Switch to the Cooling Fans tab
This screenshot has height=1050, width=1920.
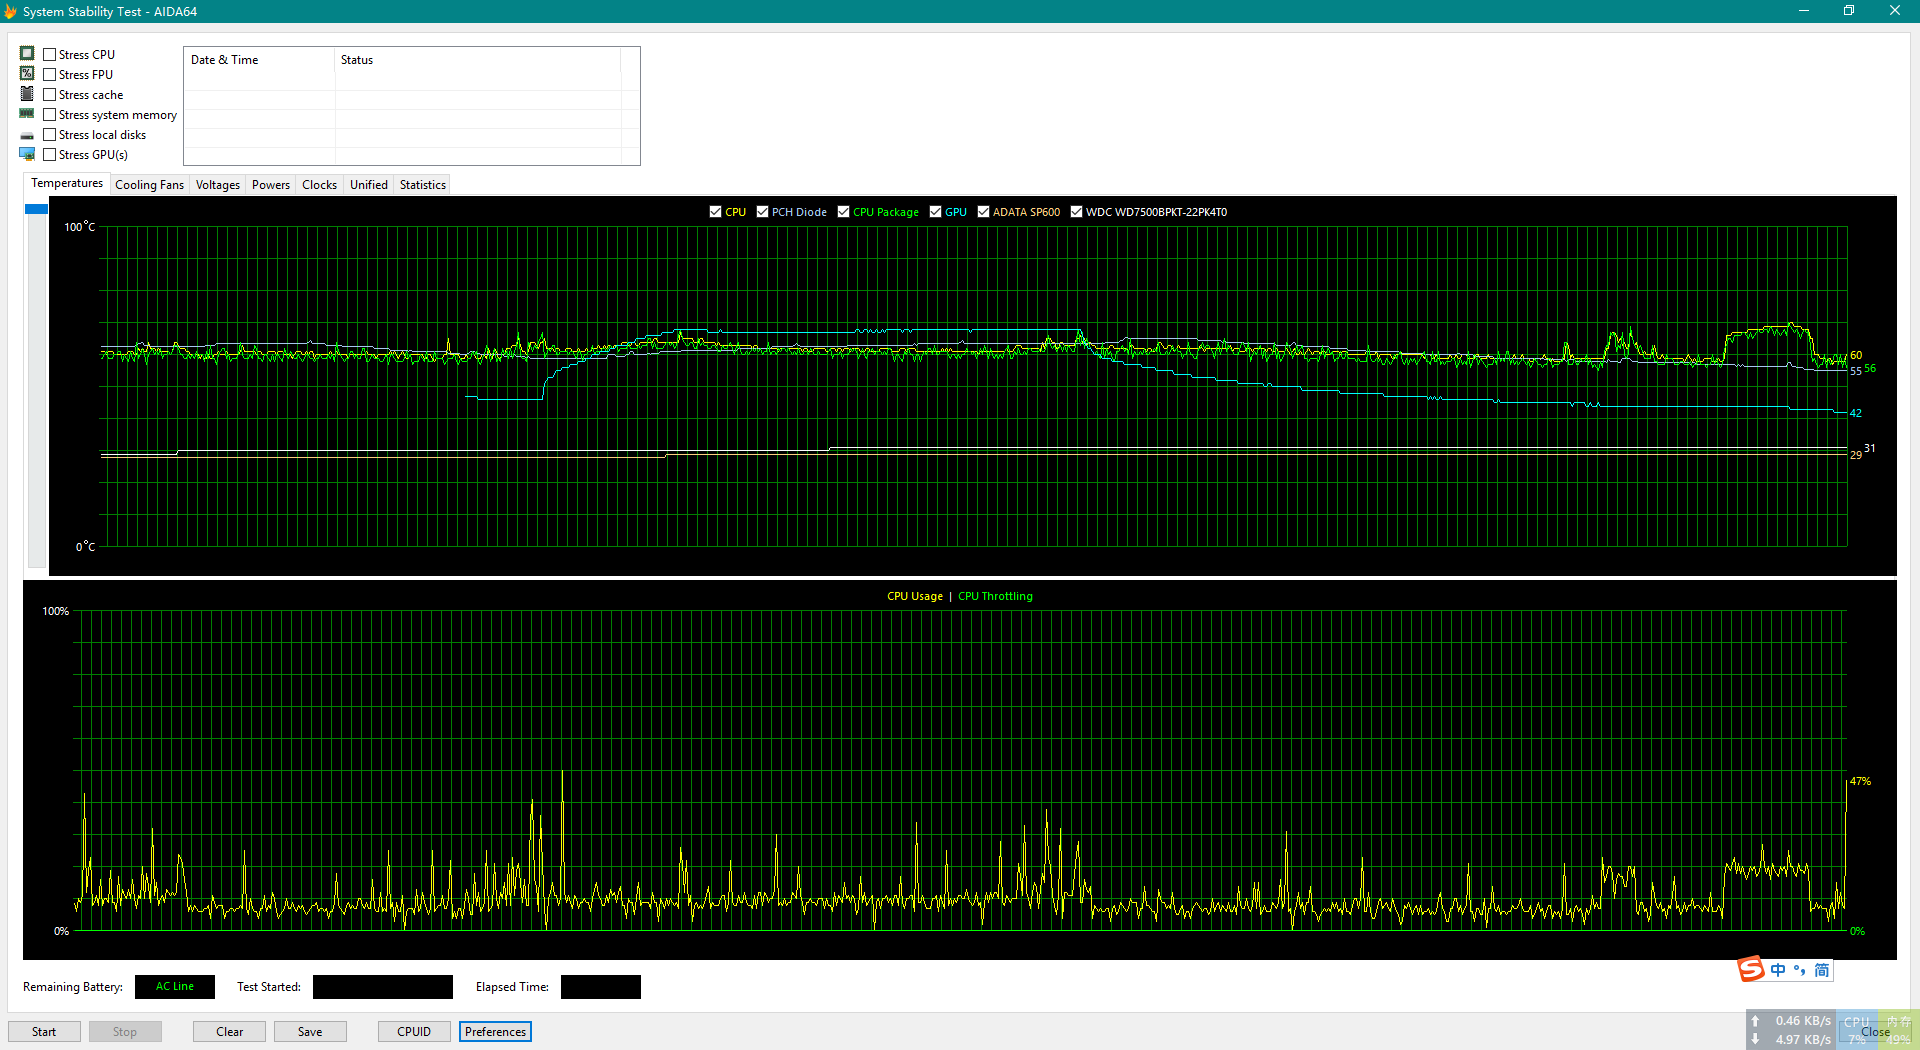click(149, 185)
